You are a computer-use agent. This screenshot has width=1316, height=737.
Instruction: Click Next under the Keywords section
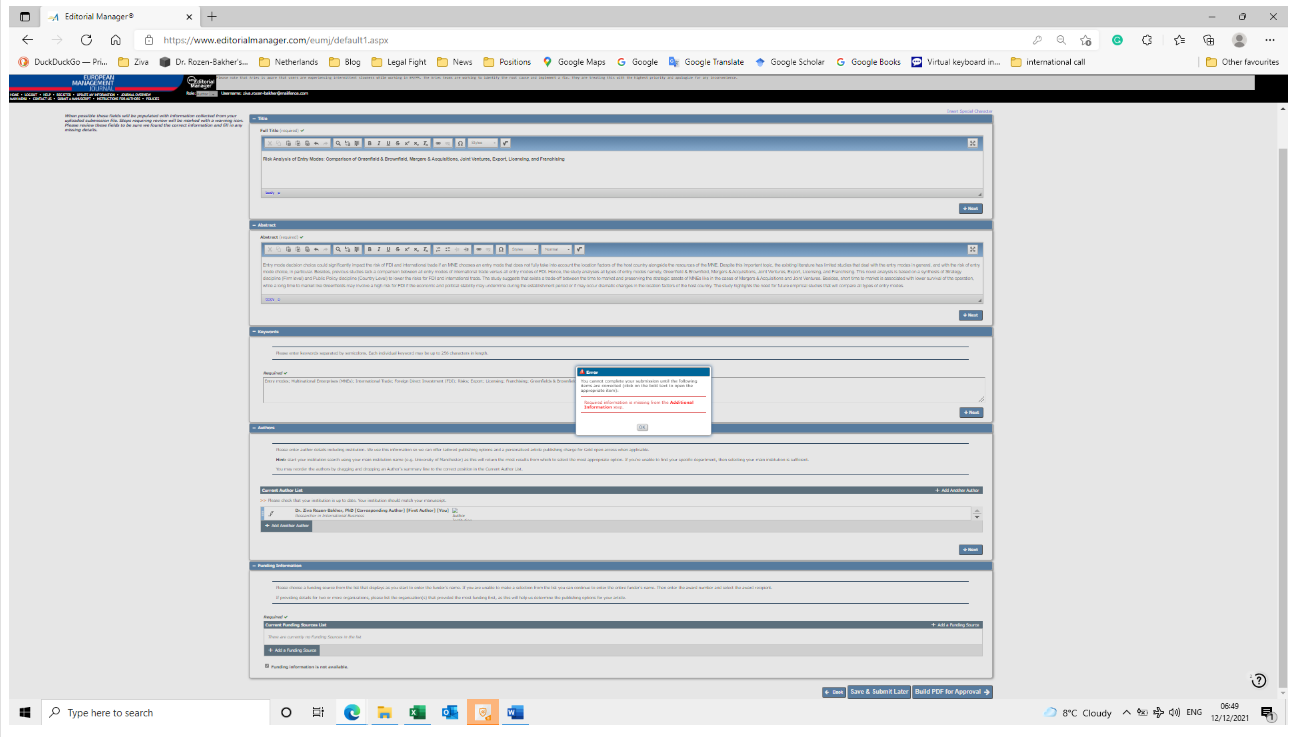pos(970,412)
